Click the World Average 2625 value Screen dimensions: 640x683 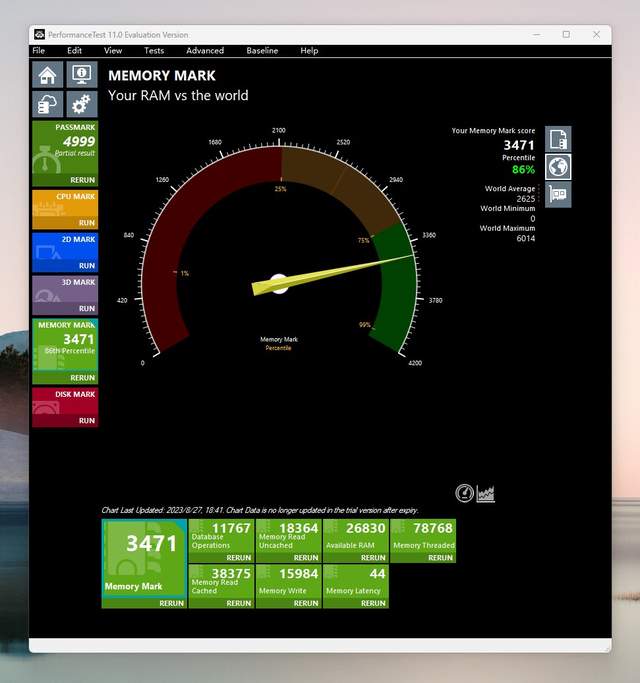click(x=525, y=199)
